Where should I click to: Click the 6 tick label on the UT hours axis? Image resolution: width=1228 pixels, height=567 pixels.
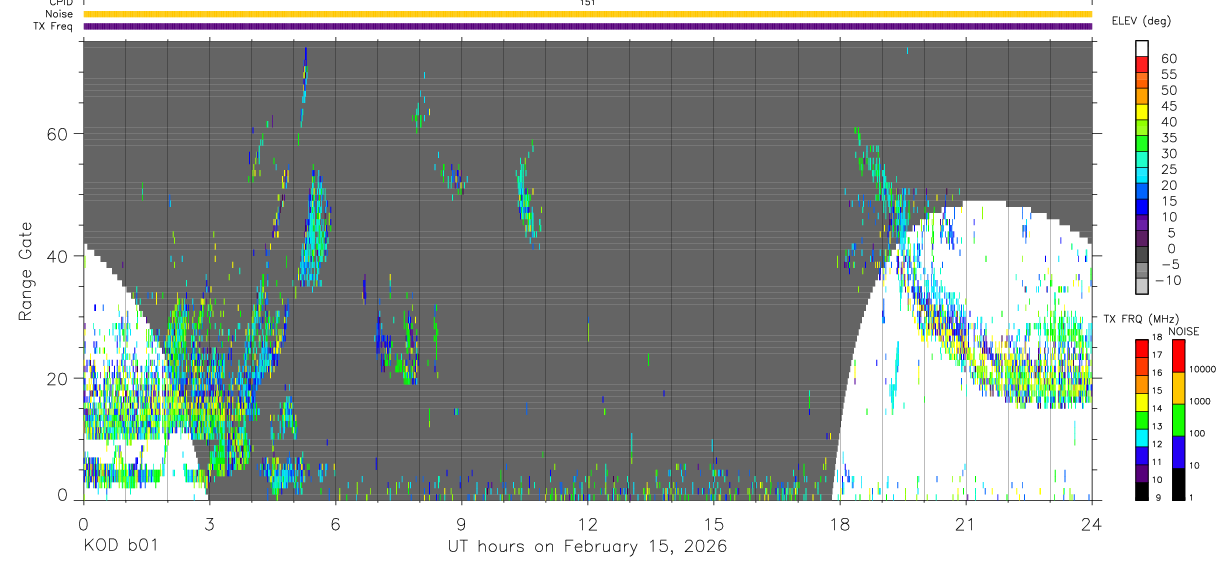pyautogui.click(x=336, y=523)
